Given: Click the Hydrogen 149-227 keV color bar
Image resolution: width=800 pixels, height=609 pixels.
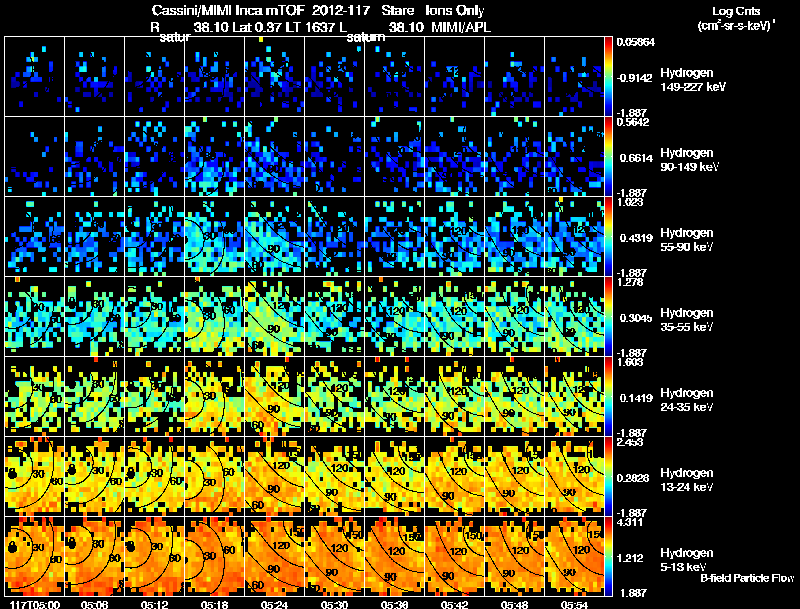Looking at the screenshot, I should tap(608, 77).
